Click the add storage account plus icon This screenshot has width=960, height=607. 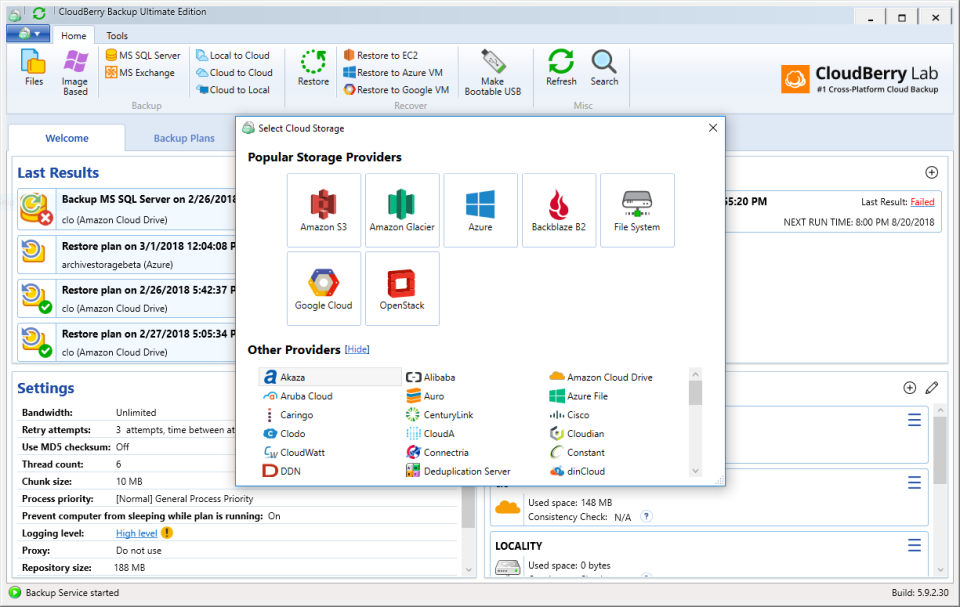pyautogui.click(x=909, y=387)
